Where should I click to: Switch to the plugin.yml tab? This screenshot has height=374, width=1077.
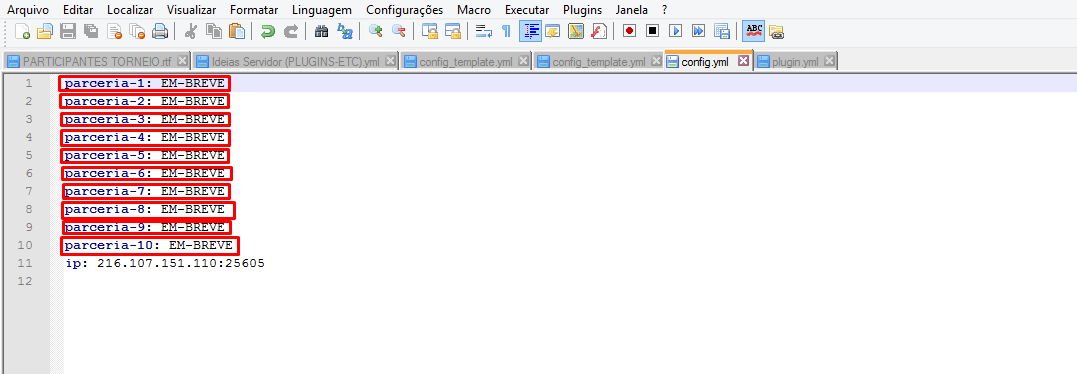point(795,61)
